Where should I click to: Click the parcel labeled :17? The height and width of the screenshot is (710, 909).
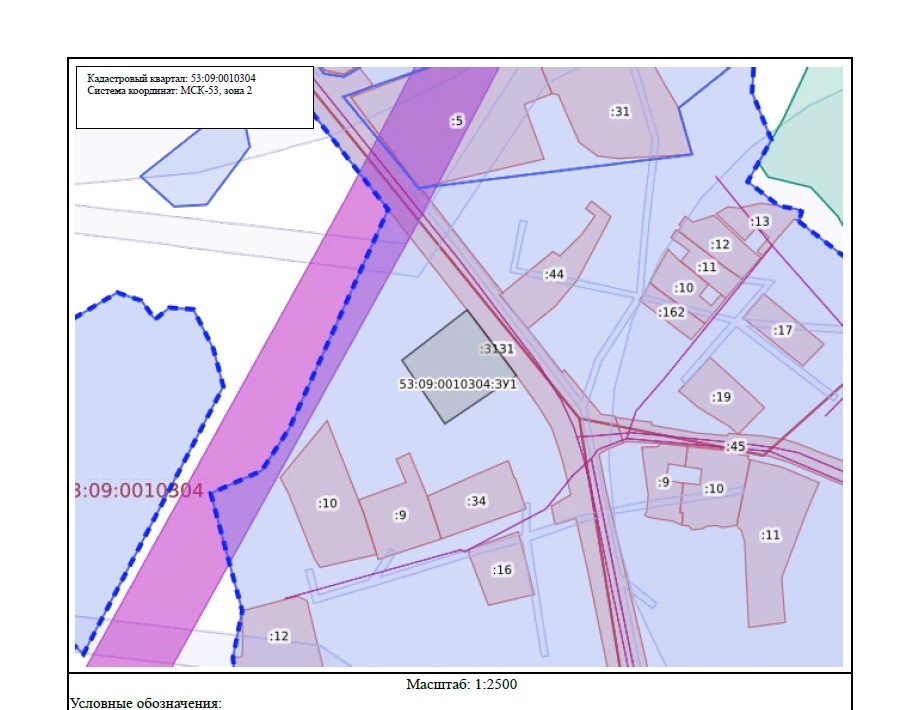click(783, 330)
